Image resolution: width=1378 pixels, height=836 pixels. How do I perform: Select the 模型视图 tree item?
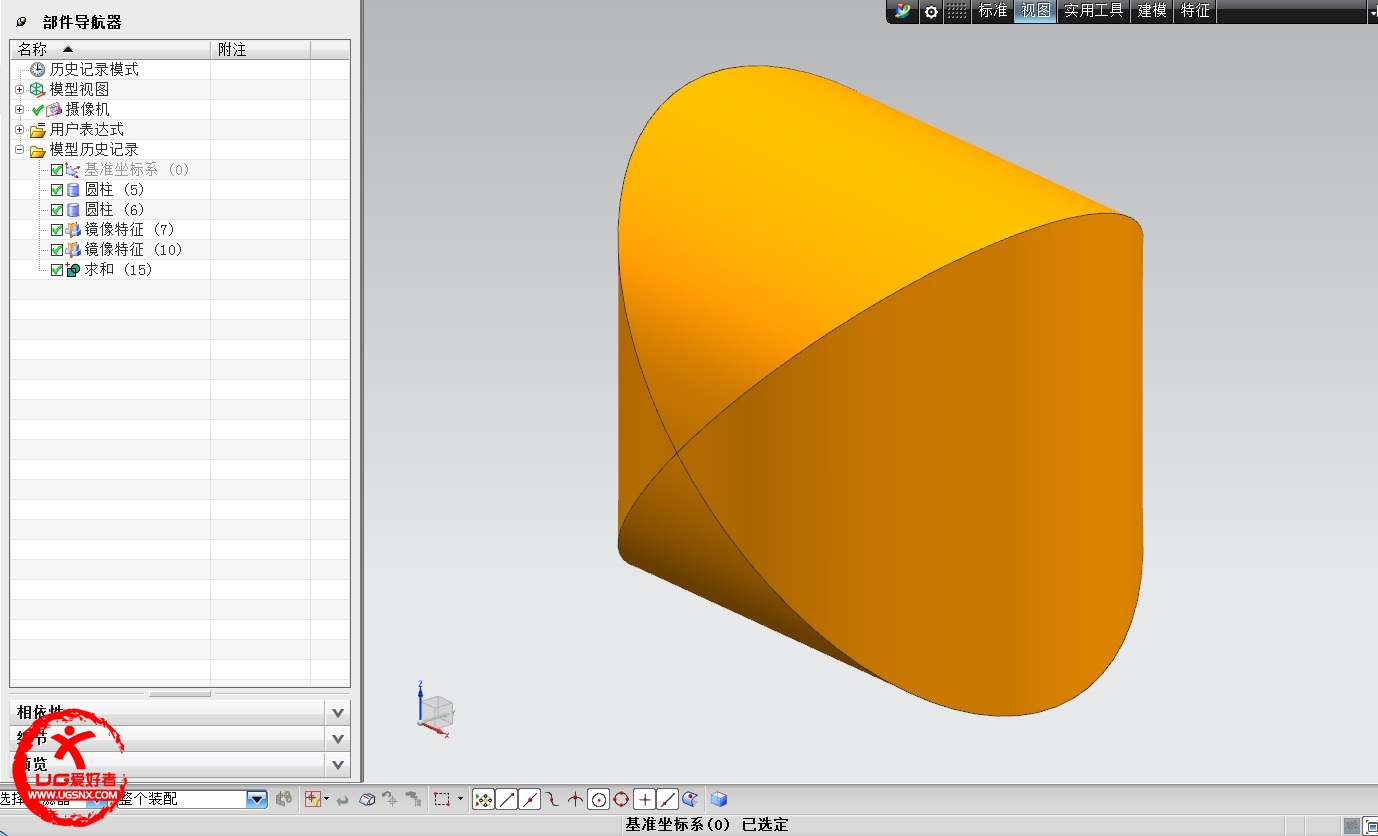[x=80, y=89]
